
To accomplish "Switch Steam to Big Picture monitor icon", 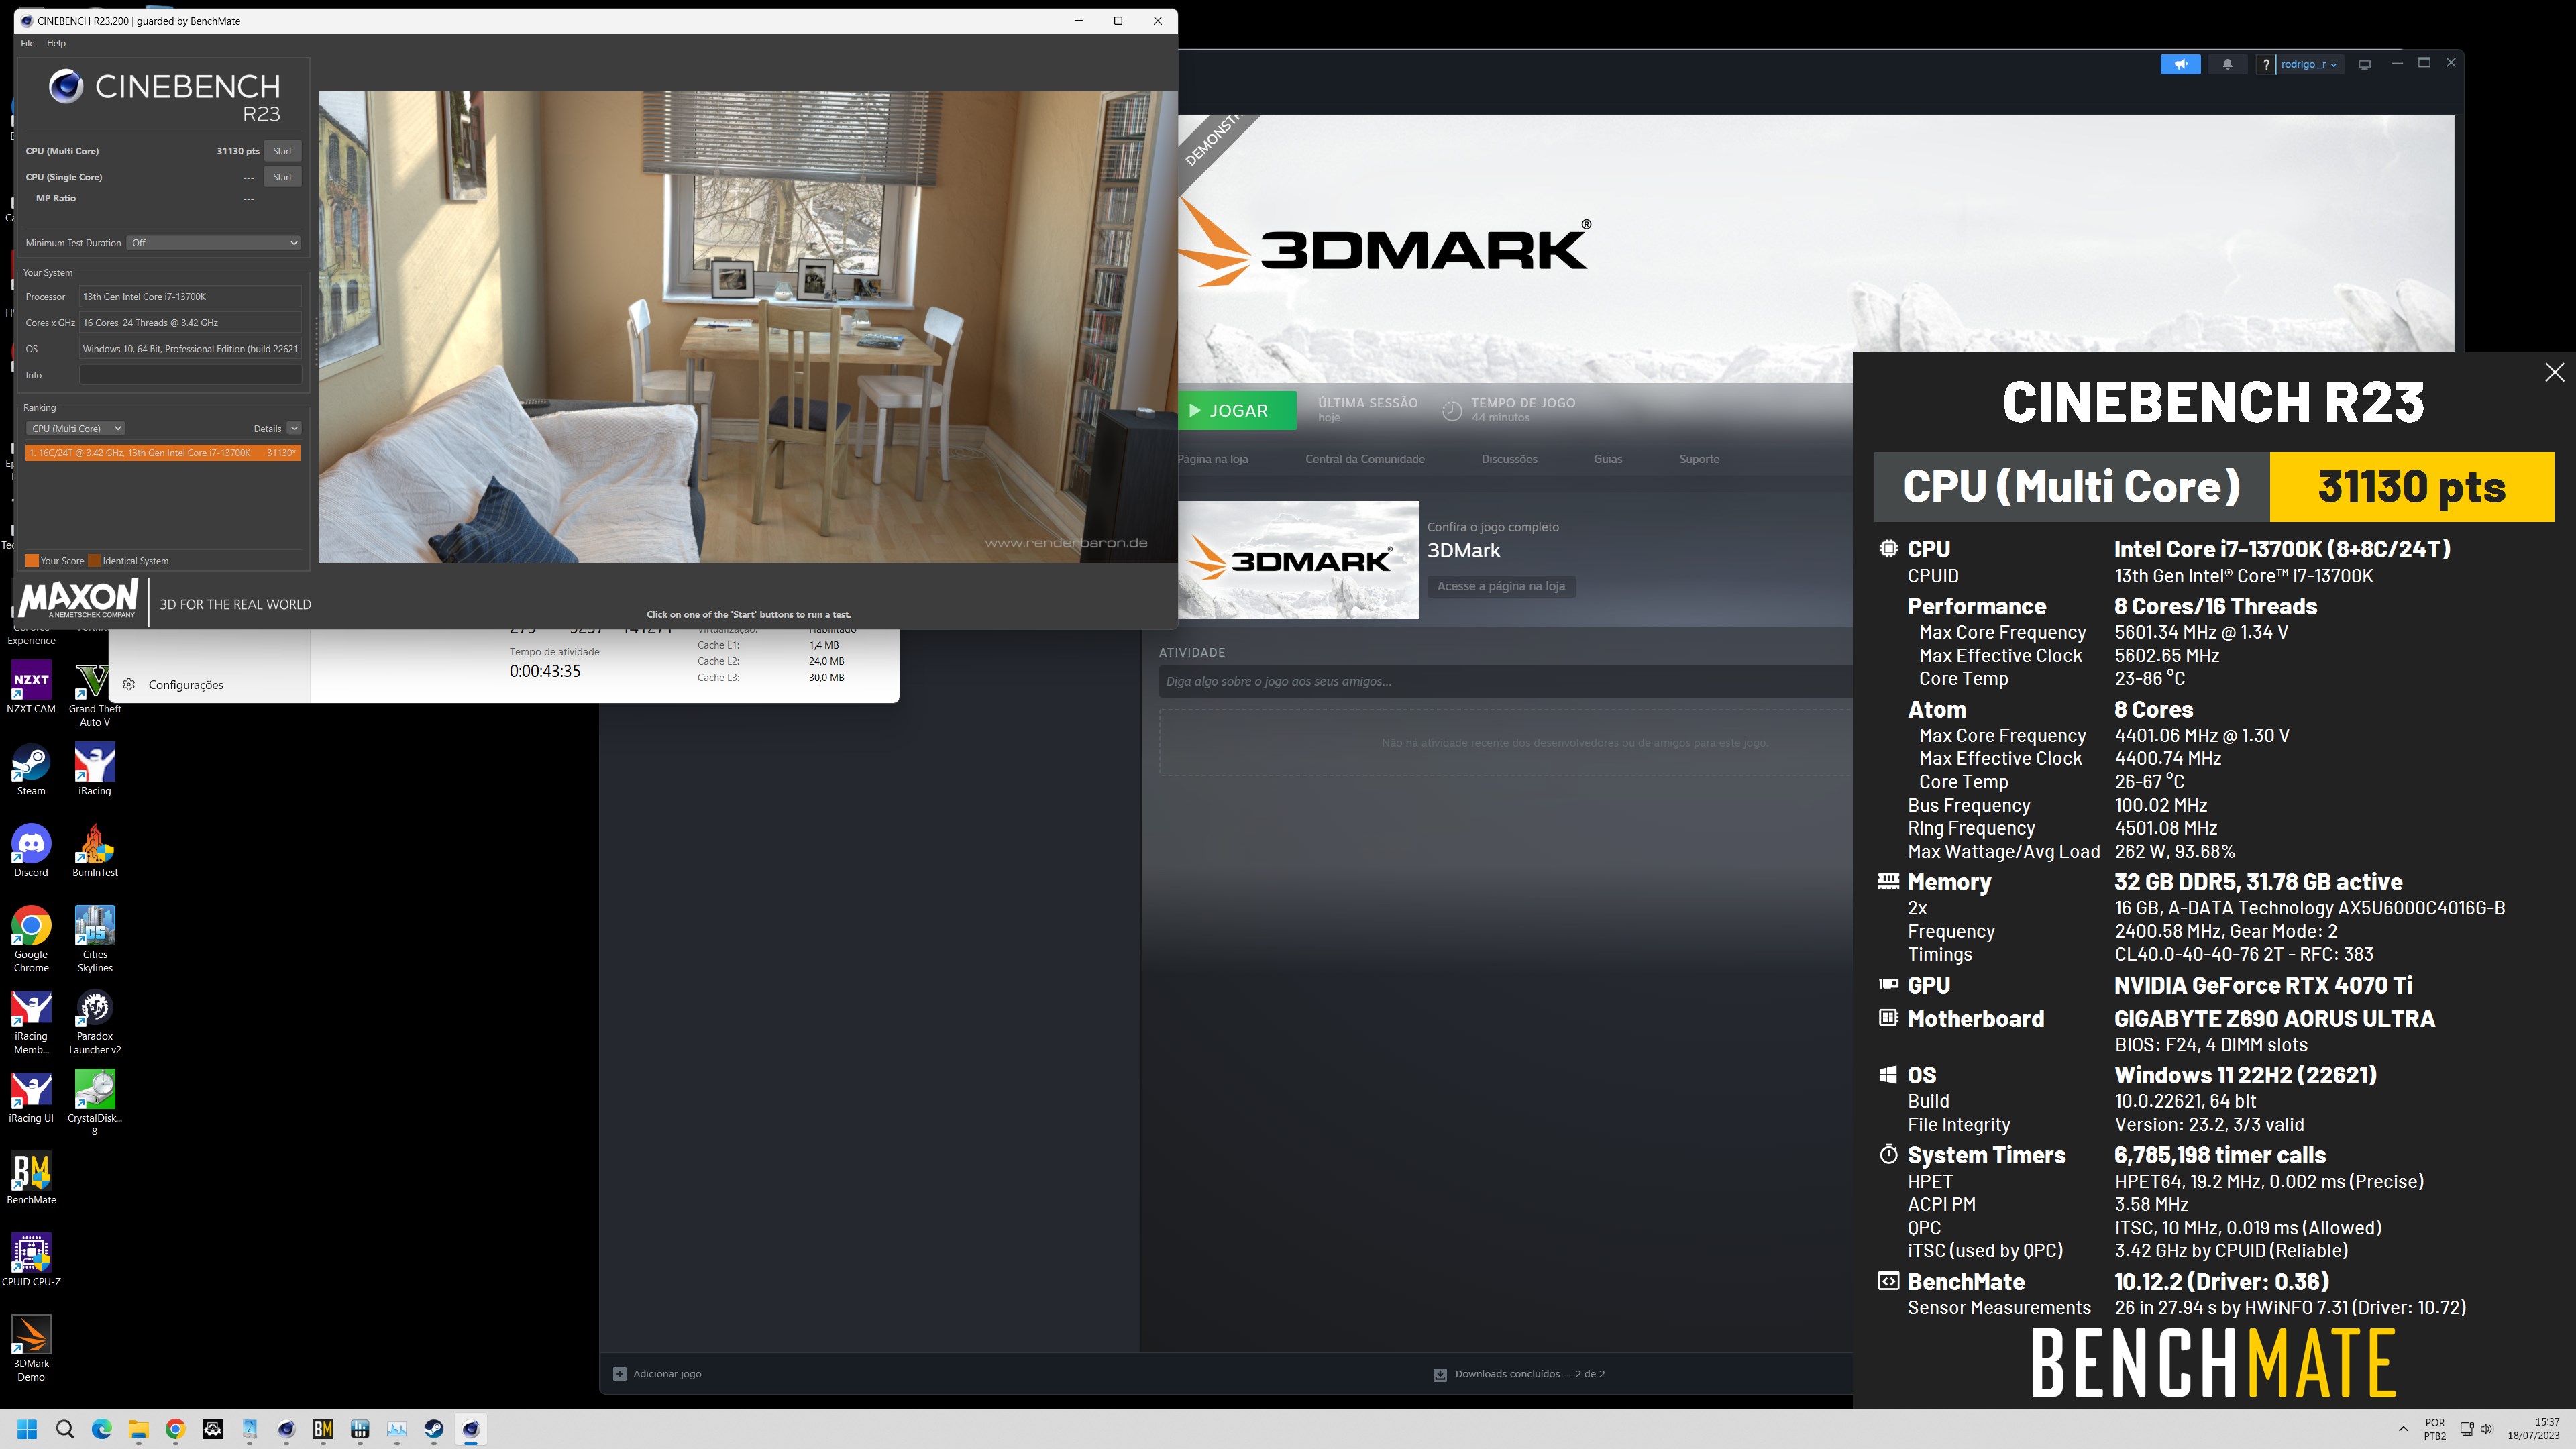I will coord(2365,64).
